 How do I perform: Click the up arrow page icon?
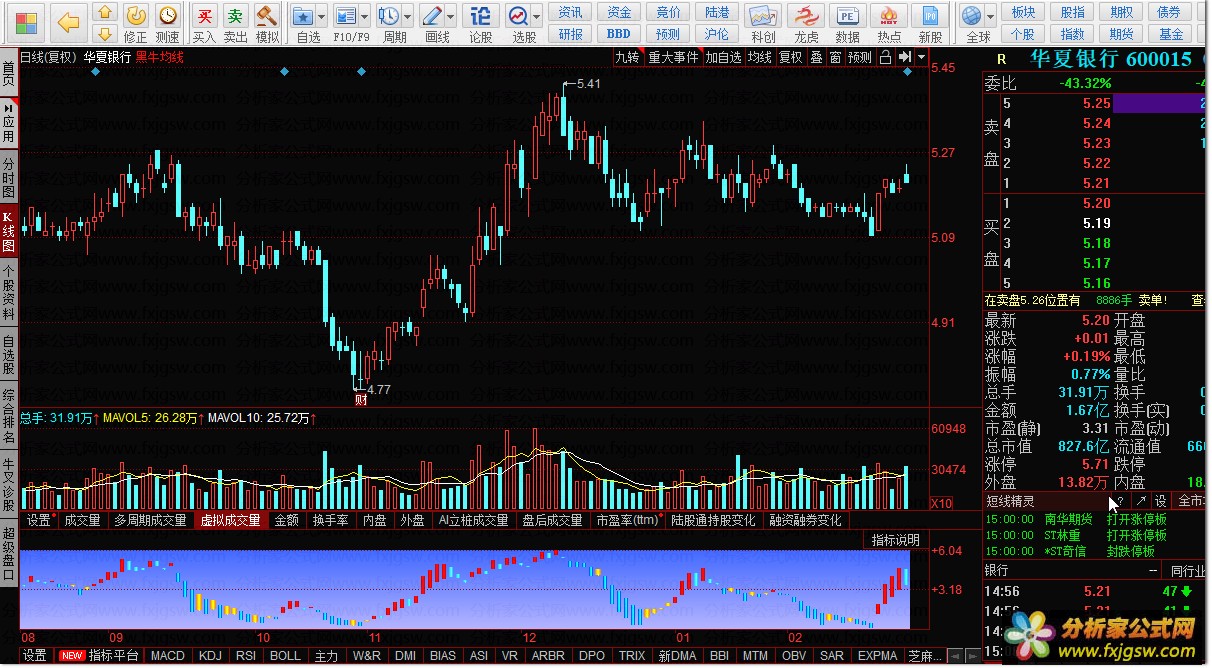click(105, 13)
